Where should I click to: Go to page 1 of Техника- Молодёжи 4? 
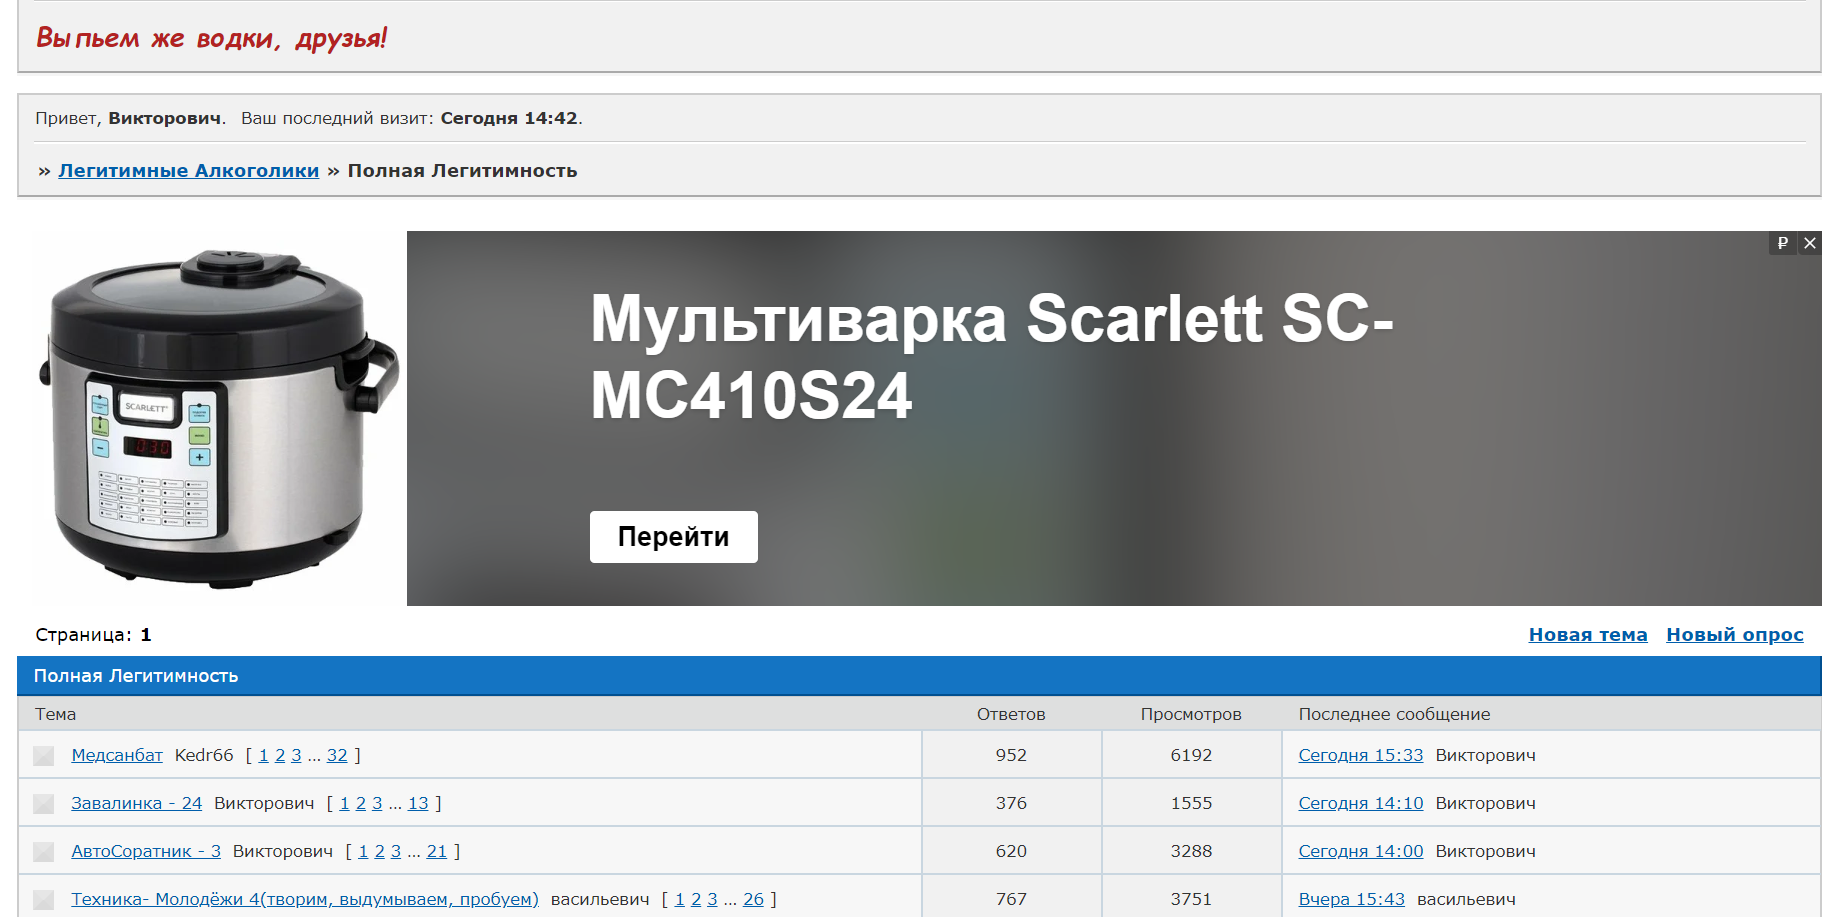click(x=680, y=899)
